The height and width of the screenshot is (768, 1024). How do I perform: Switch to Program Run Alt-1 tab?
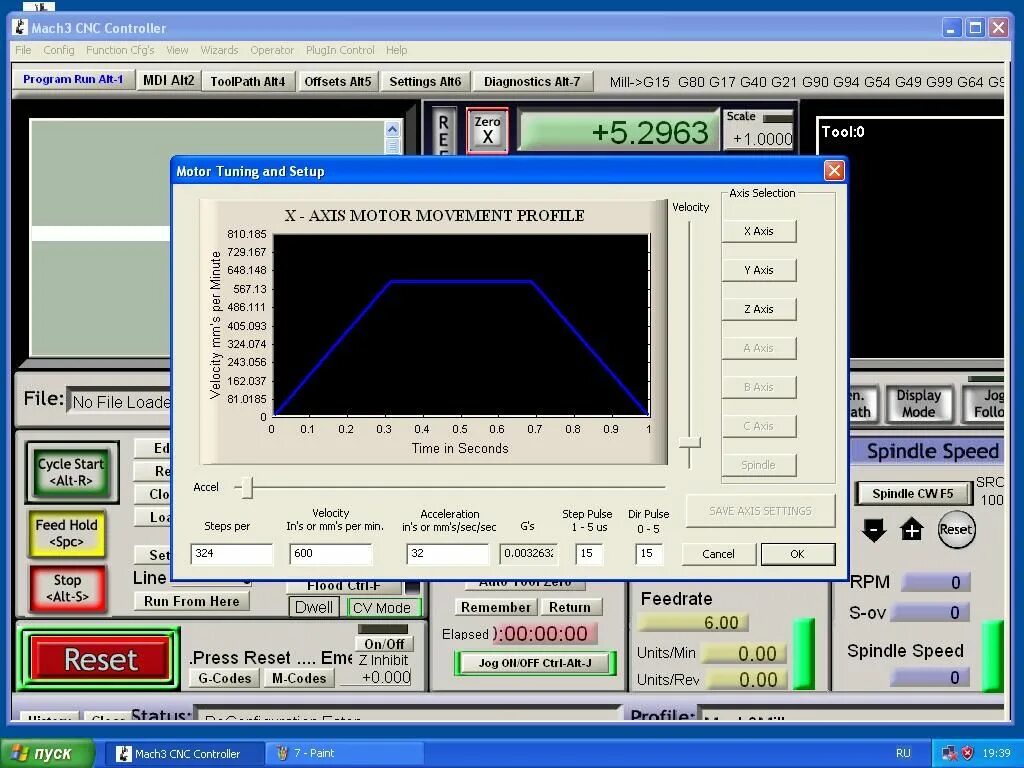tap(73, 79)
